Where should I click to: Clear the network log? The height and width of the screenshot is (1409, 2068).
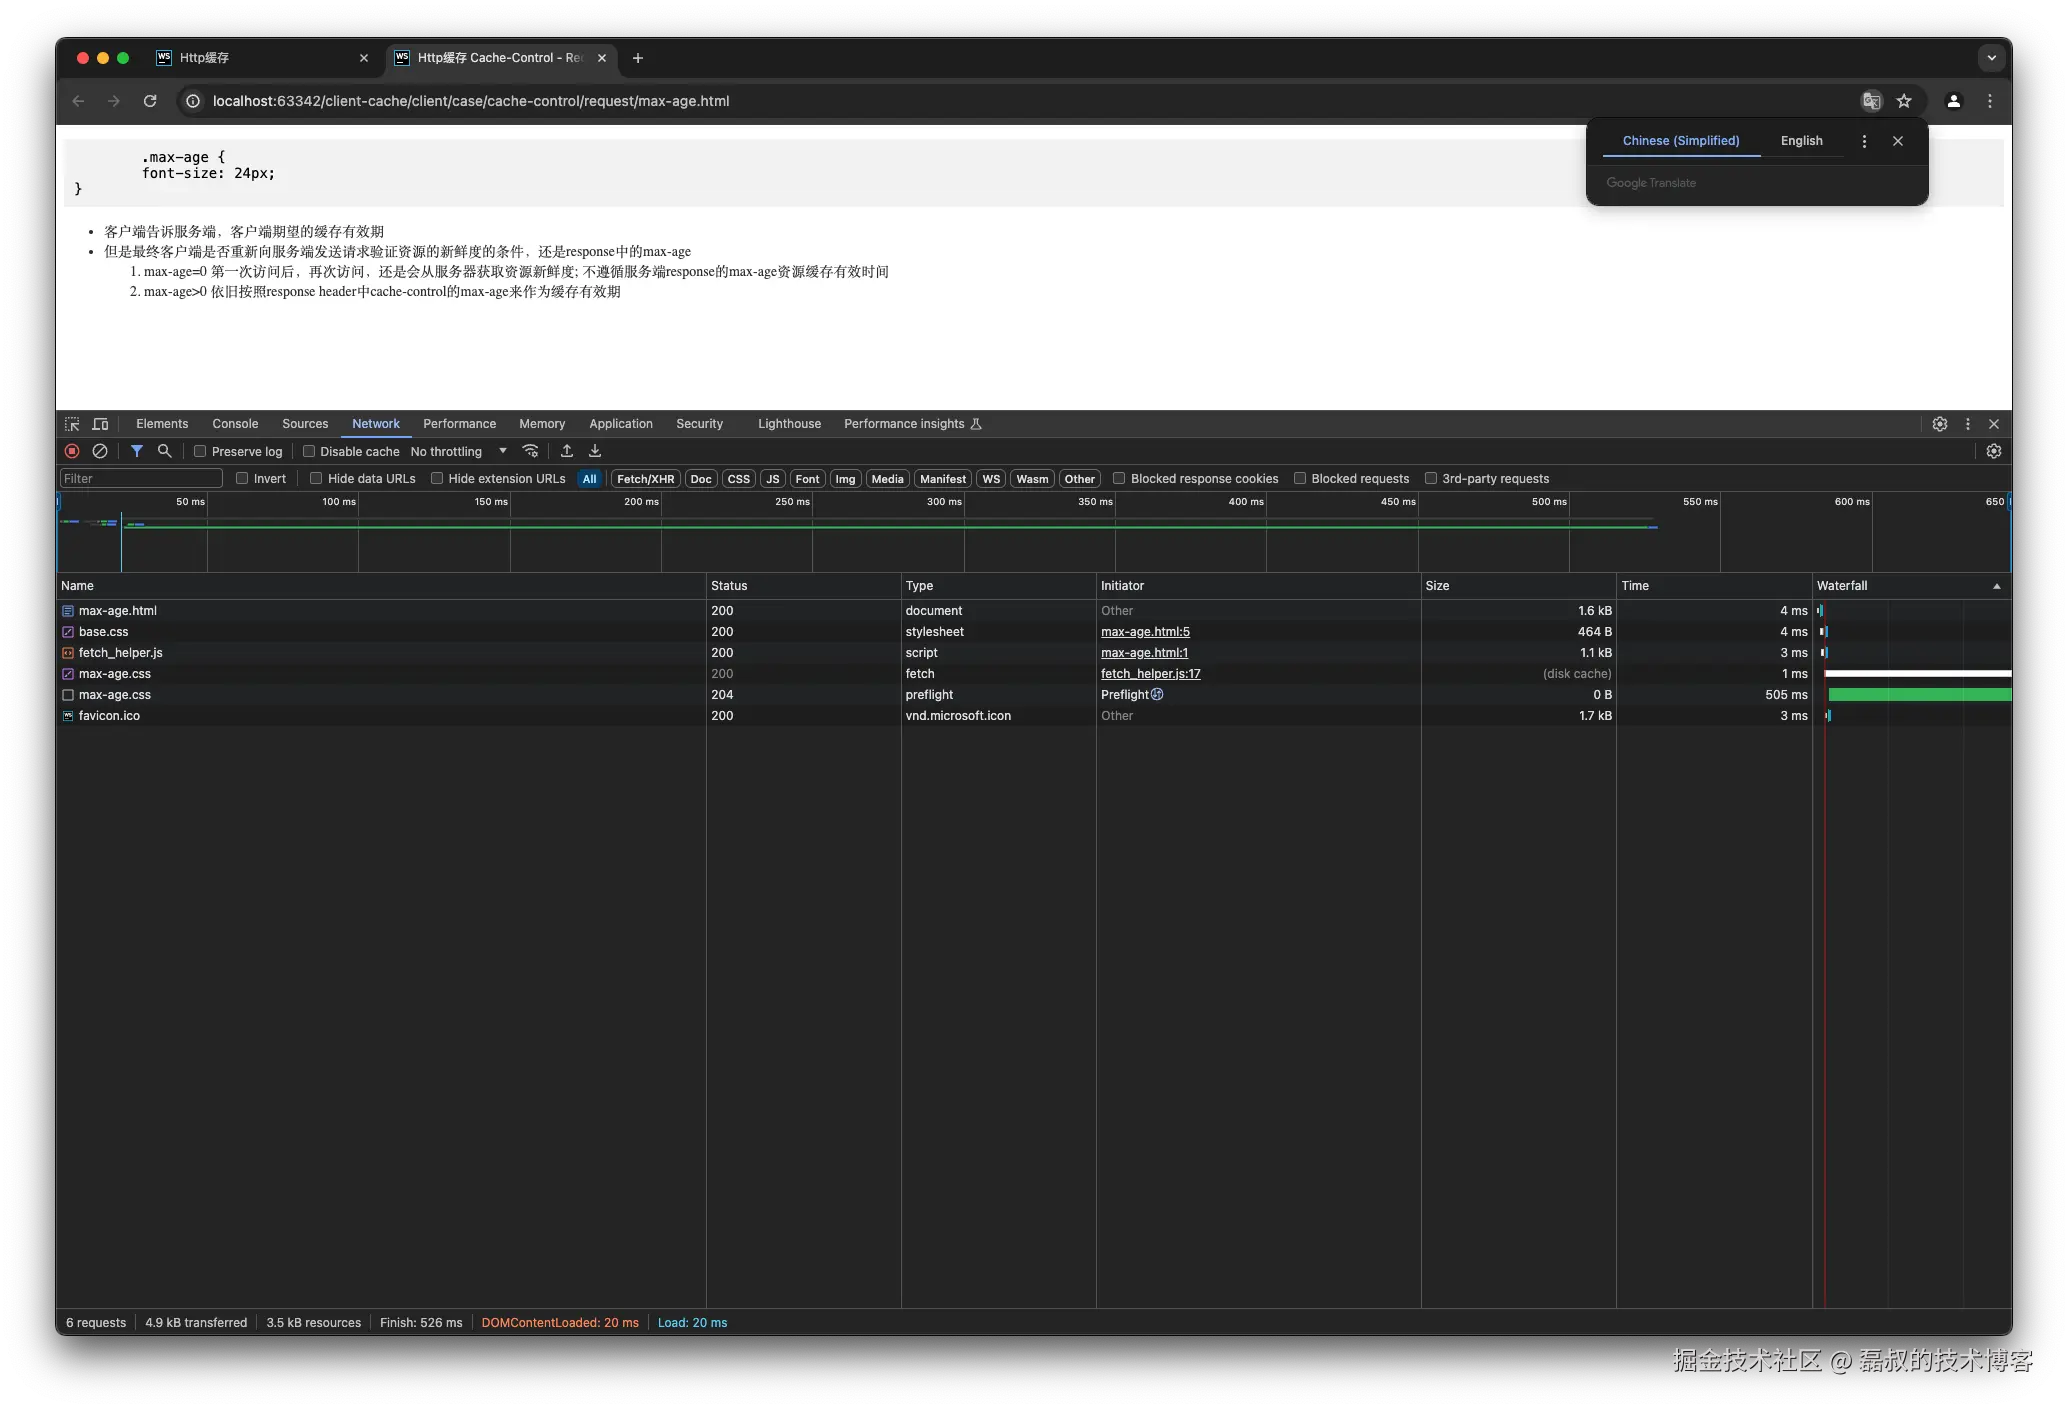[100, 451]
